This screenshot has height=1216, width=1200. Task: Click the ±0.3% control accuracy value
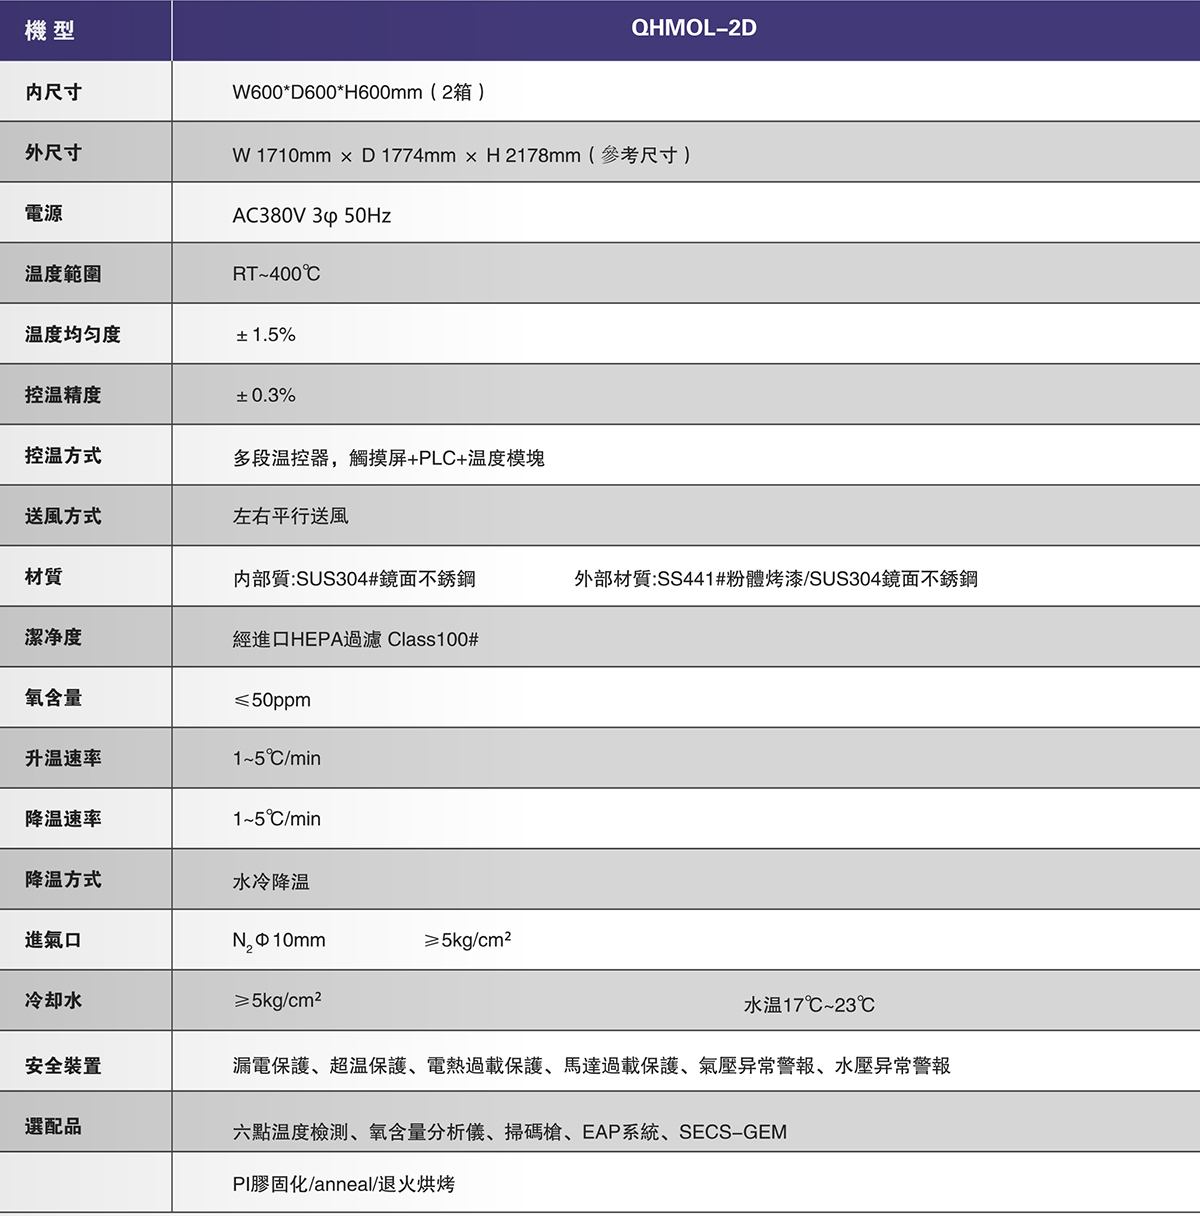pyautogui.click(x=266, y=395)
